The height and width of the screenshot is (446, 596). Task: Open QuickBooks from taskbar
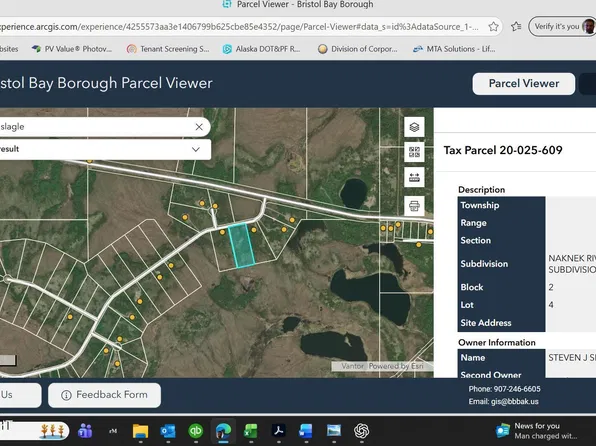(x=196, y=431)
